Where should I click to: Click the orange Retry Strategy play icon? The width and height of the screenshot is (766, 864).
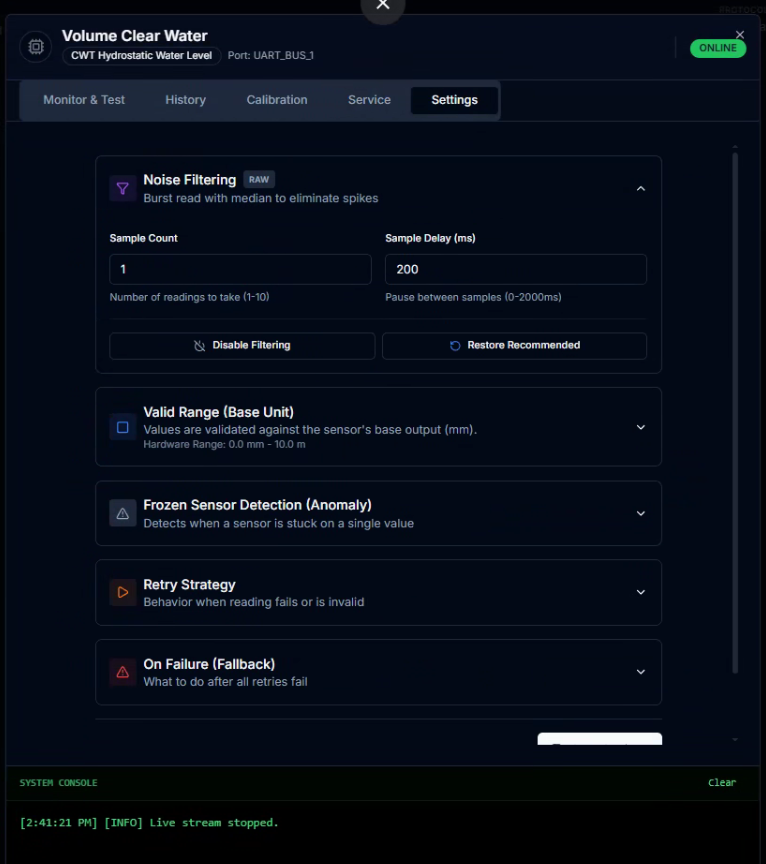click(x=122, y=592)
